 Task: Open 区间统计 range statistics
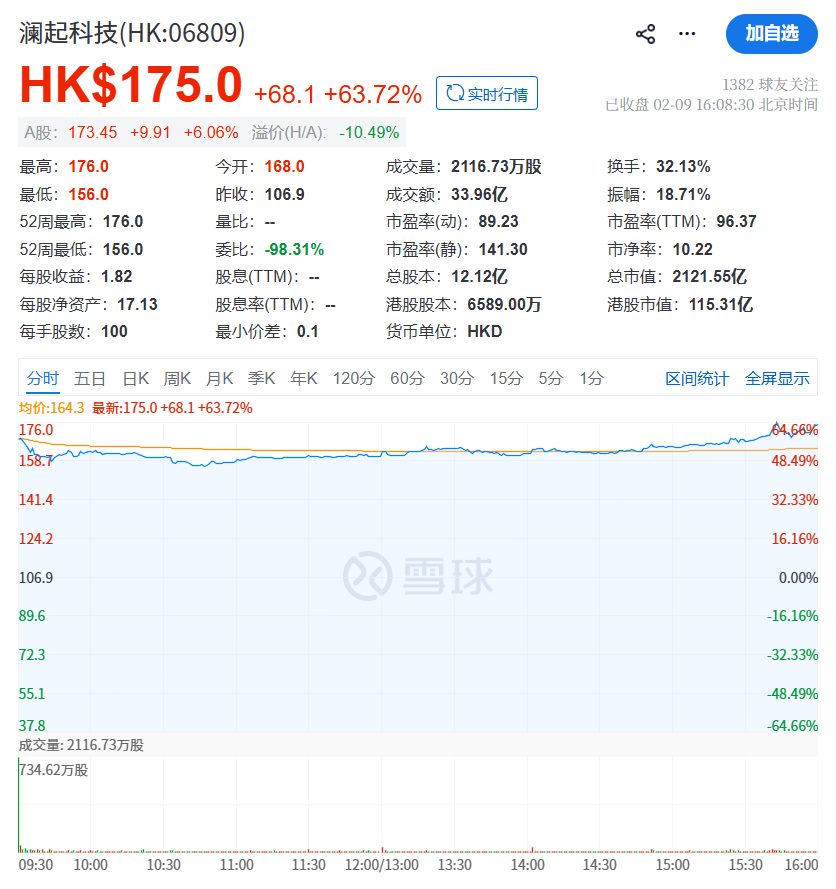(x=697, y=379)
